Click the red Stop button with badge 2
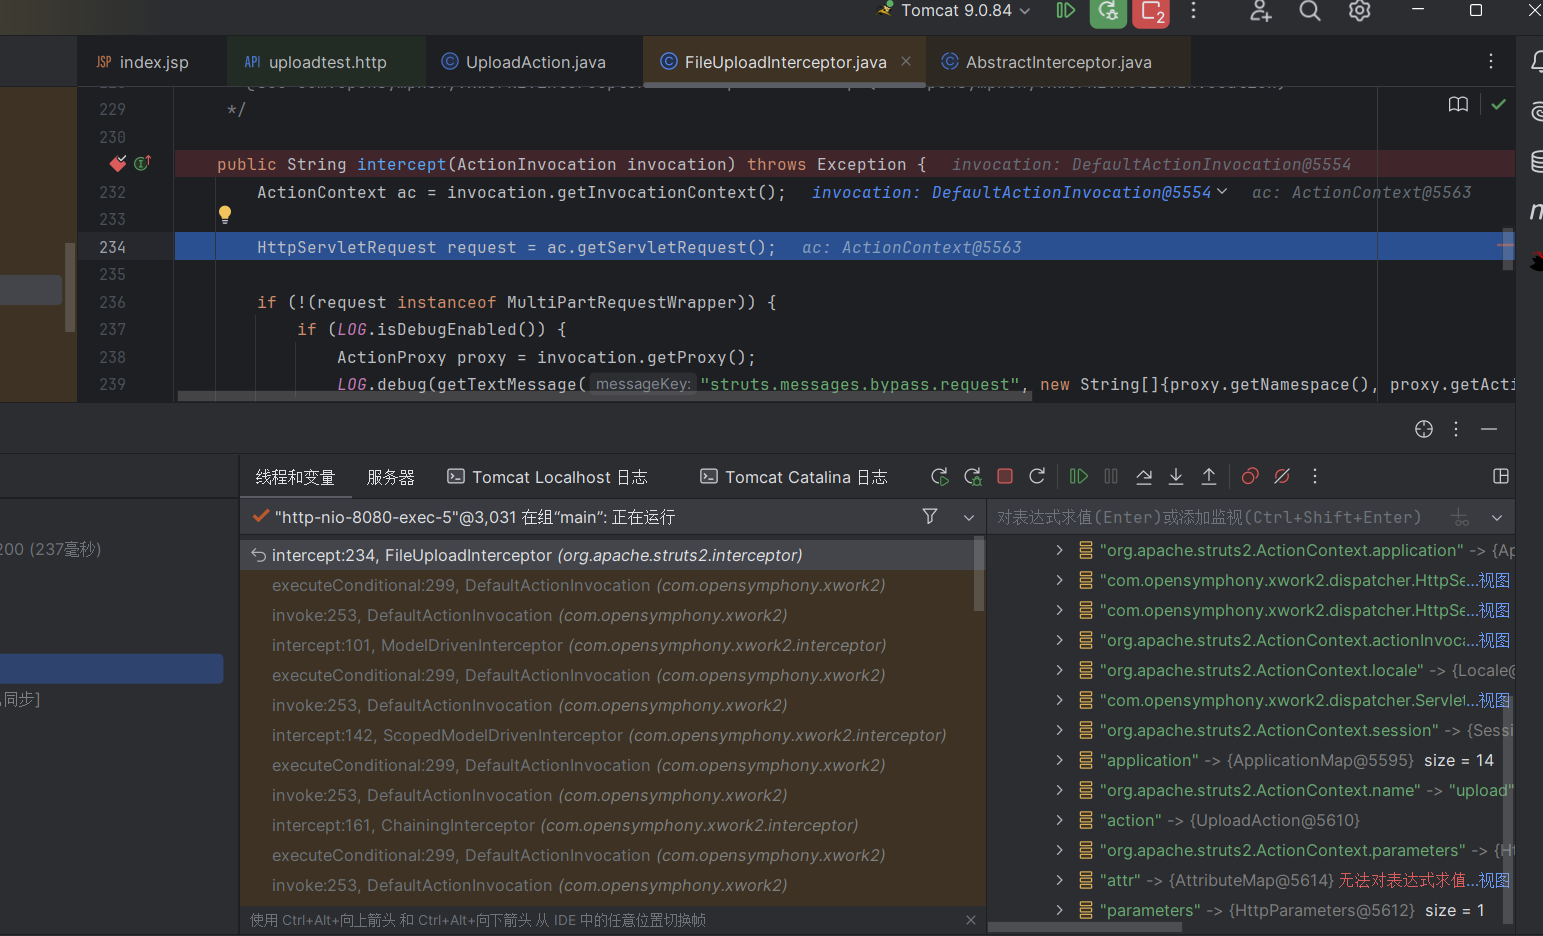Screen dimensions: 1543x936 [1151, 12]
